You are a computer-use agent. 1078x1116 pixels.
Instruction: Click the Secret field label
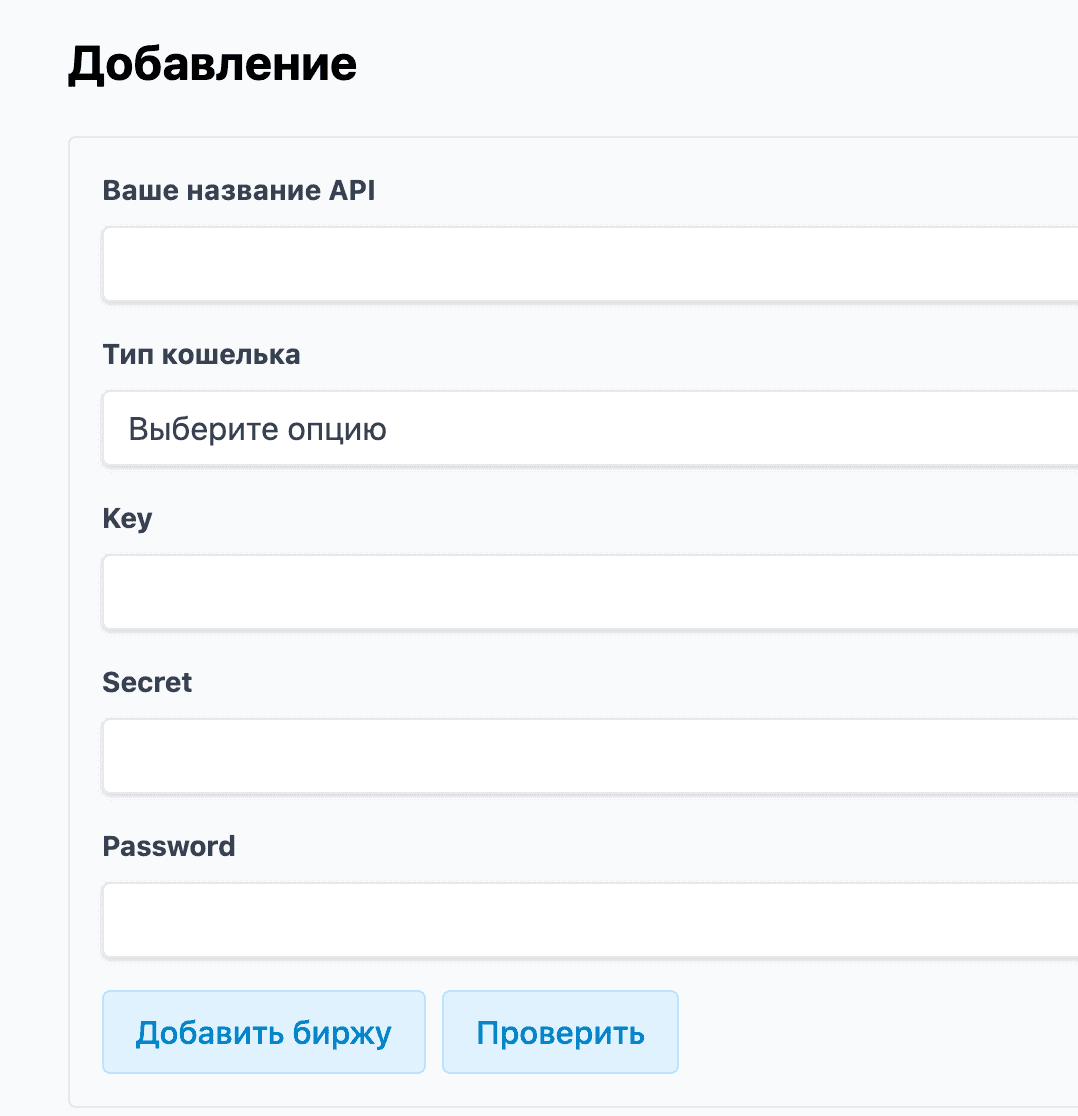coord(146,682)
